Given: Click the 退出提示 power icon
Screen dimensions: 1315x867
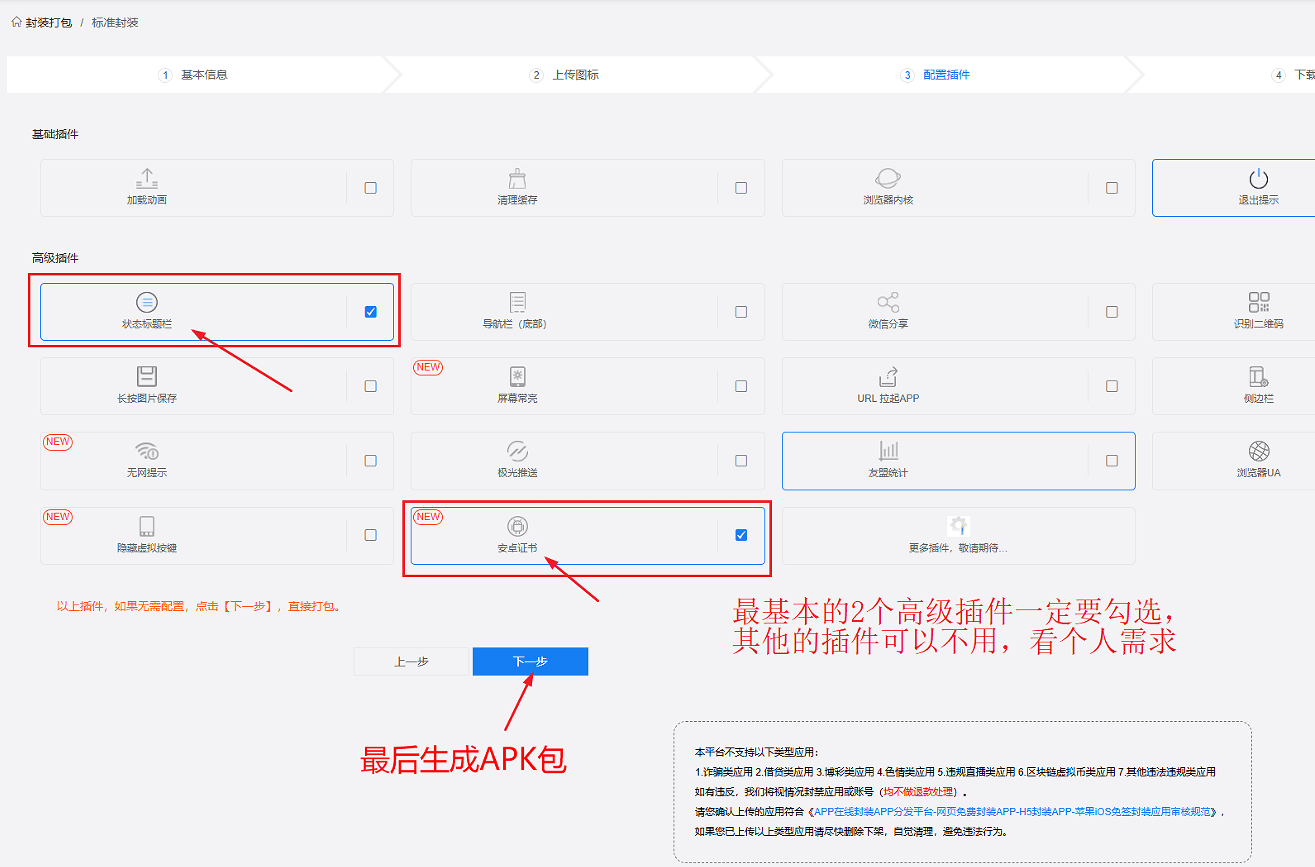Looking at the screenshot, I should tap(1258, 179).
